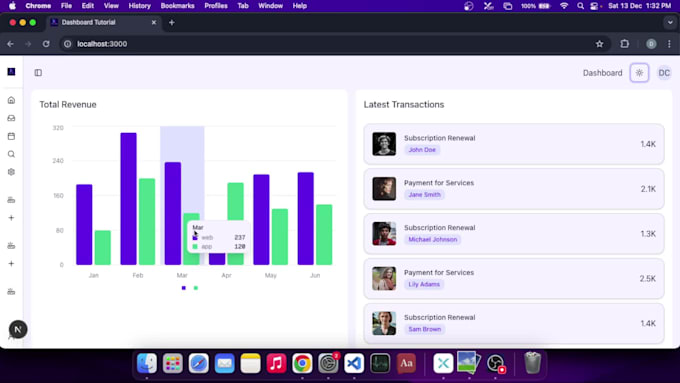Screen dimensions: 680x383
Task: Open Launchpad from the Dock
Action: 173,363
